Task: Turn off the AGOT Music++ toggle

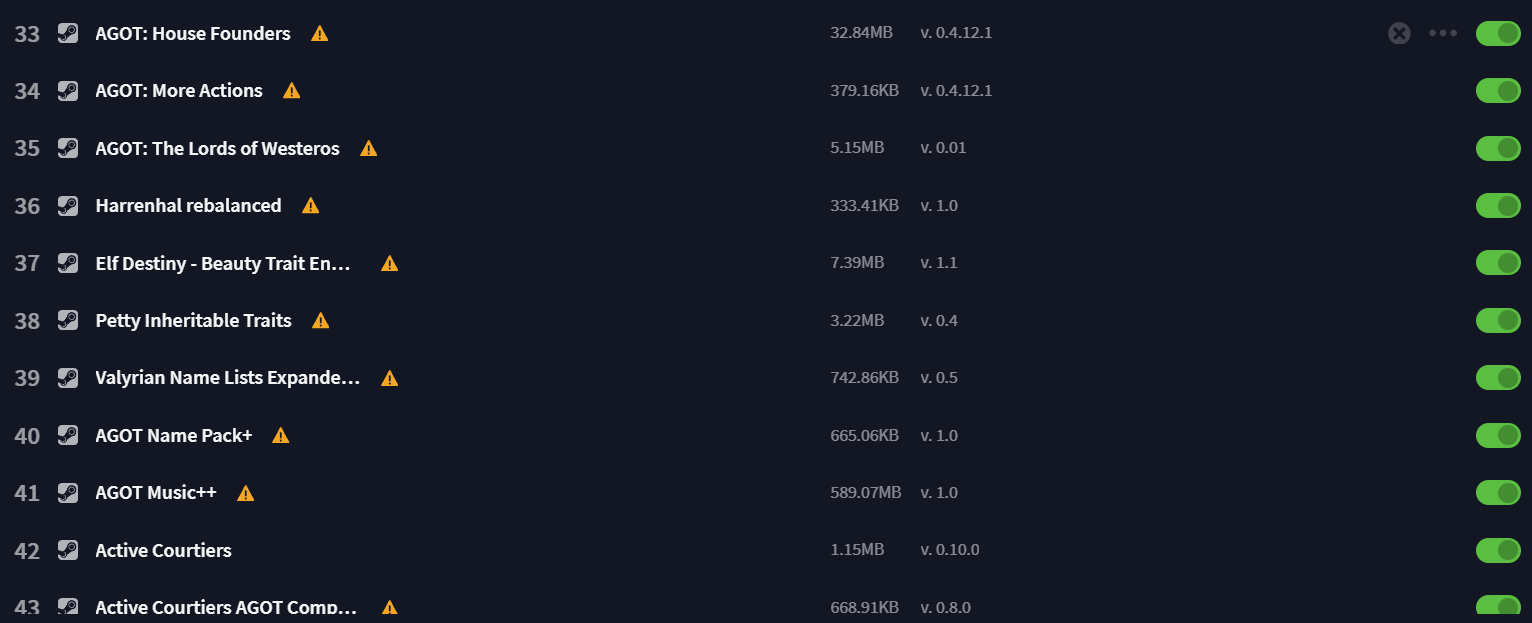Action: [x=1498, y=493]
